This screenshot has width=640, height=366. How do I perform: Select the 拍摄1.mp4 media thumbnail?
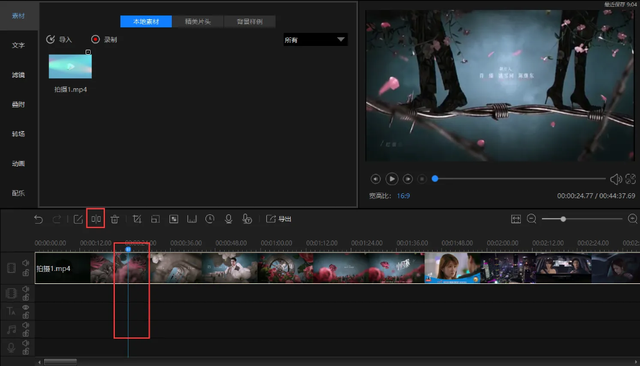(70, 66)
